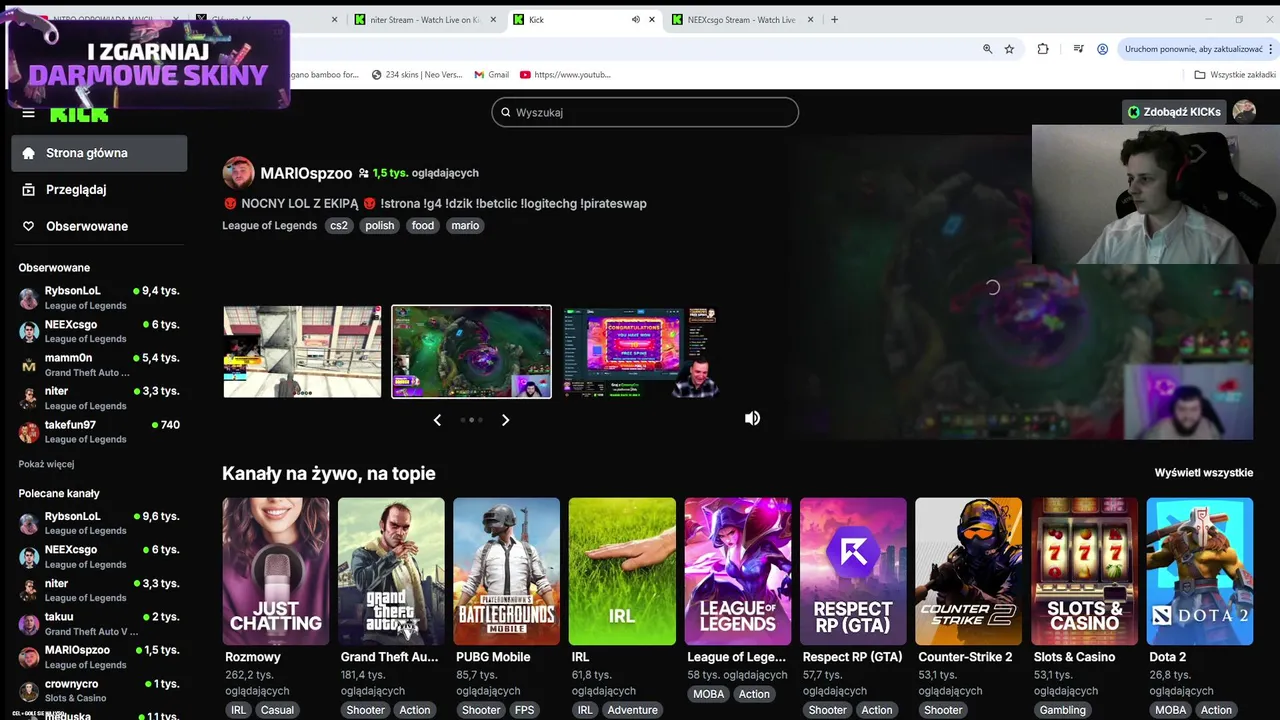
Task: Select the mario tag chip
Action: pos(465,225)
